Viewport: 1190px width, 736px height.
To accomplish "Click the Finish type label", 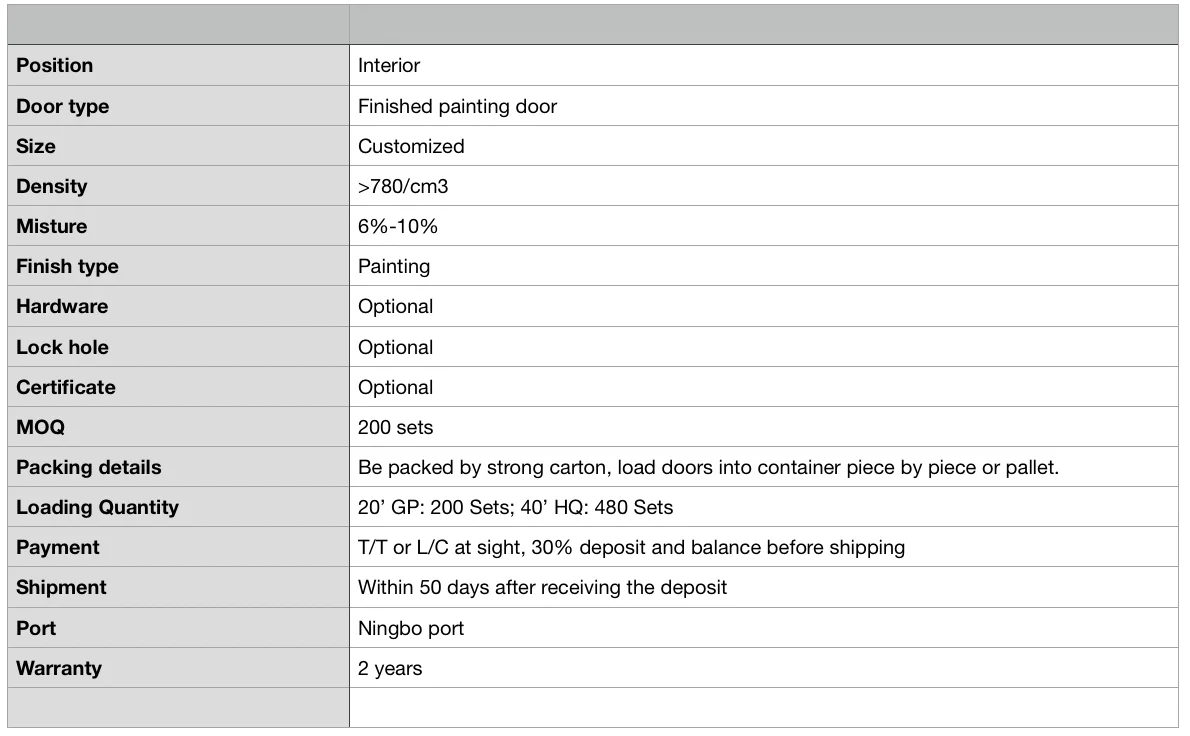I will coord(67,266).
